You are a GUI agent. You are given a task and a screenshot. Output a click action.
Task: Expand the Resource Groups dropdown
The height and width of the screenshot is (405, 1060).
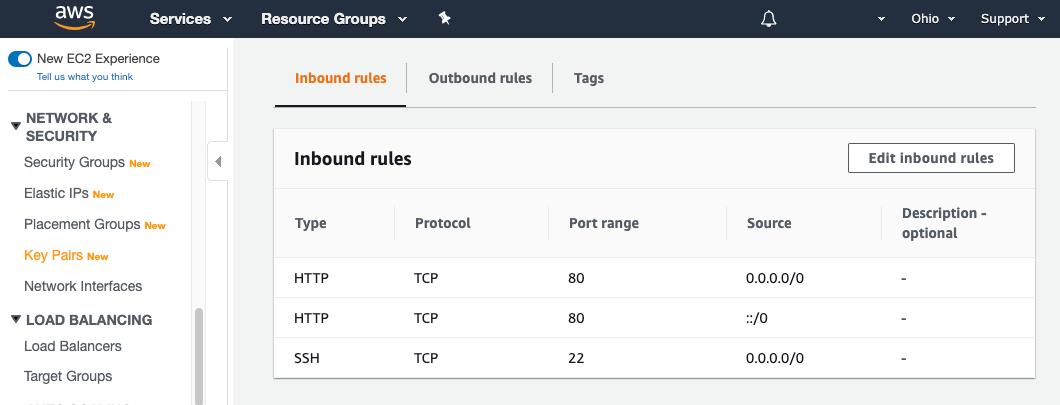pos(334,19)
